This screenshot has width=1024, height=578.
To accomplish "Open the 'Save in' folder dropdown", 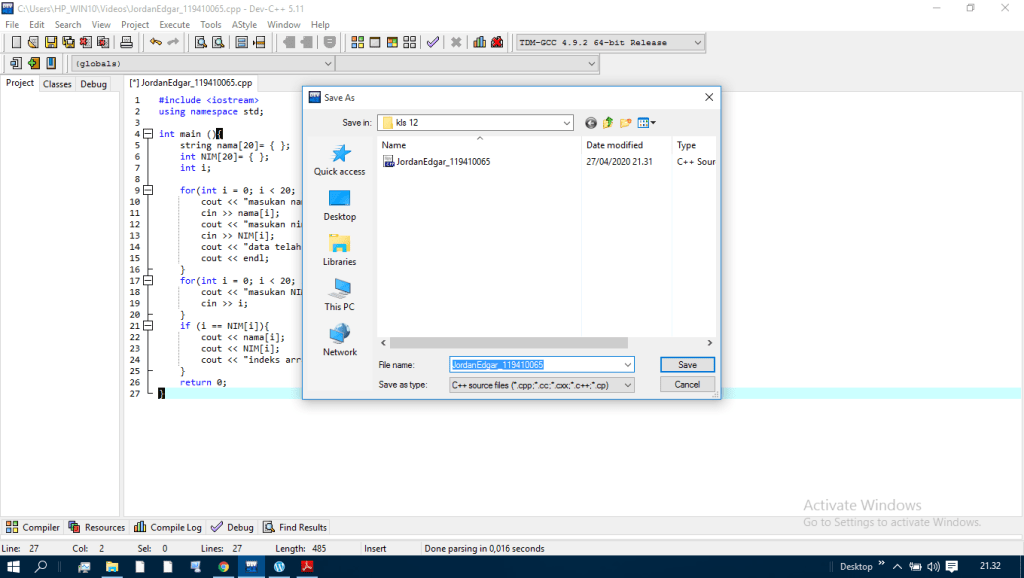I will [x=566, y=123].
